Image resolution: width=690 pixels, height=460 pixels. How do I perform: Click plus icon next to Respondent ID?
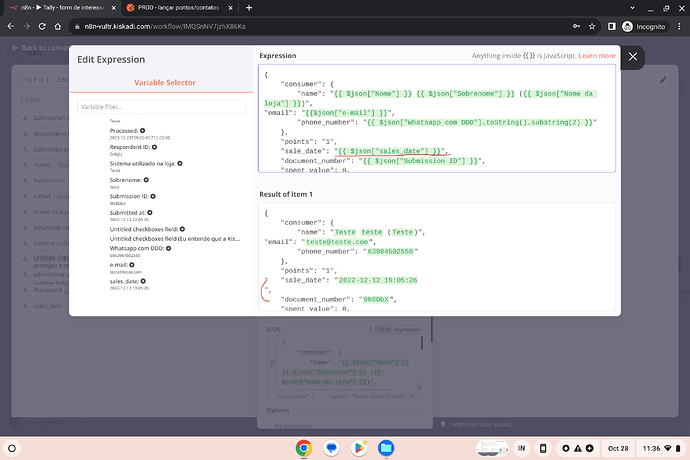[x=153, y=148]
